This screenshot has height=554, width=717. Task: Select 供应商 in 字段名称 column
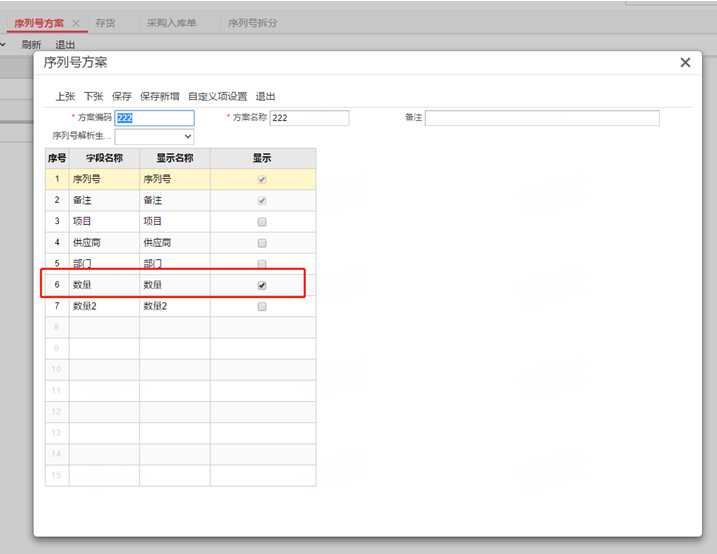104,243
